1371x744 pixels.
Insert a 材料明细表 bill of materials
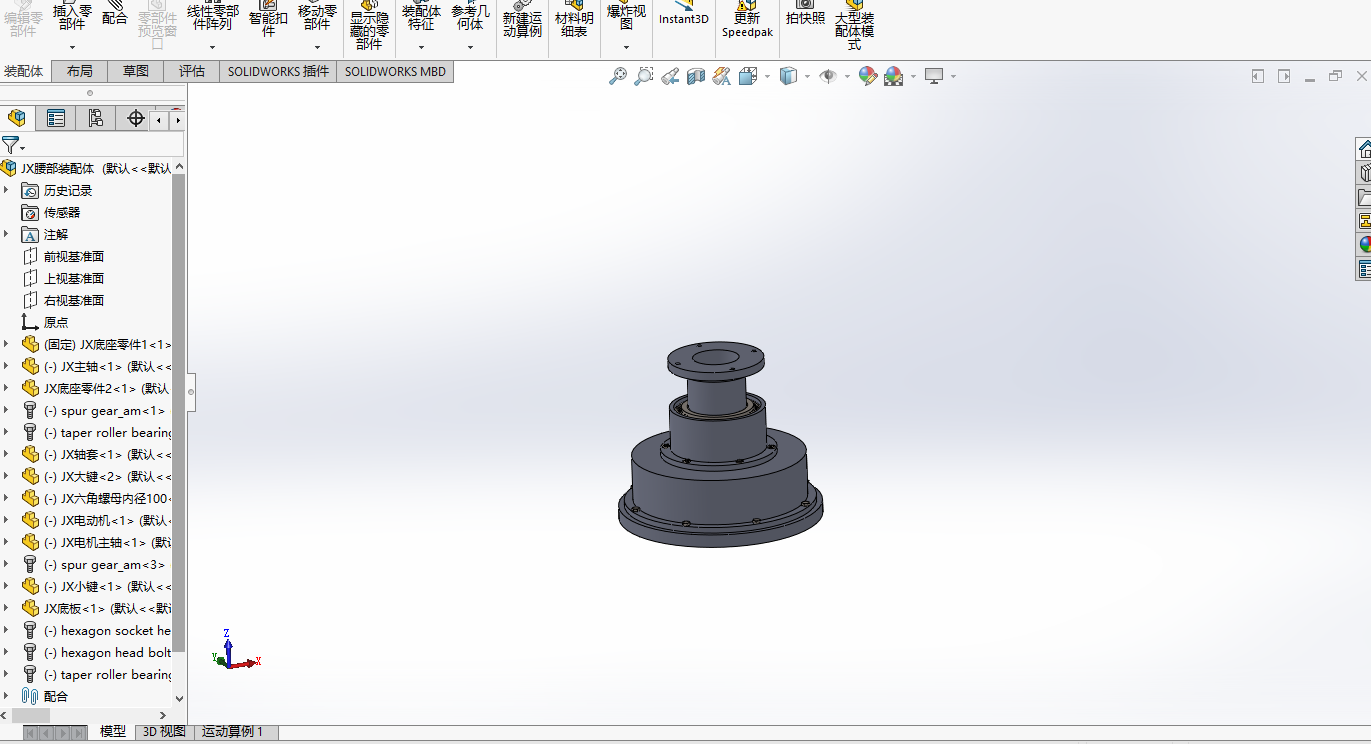tap(574, 20)
